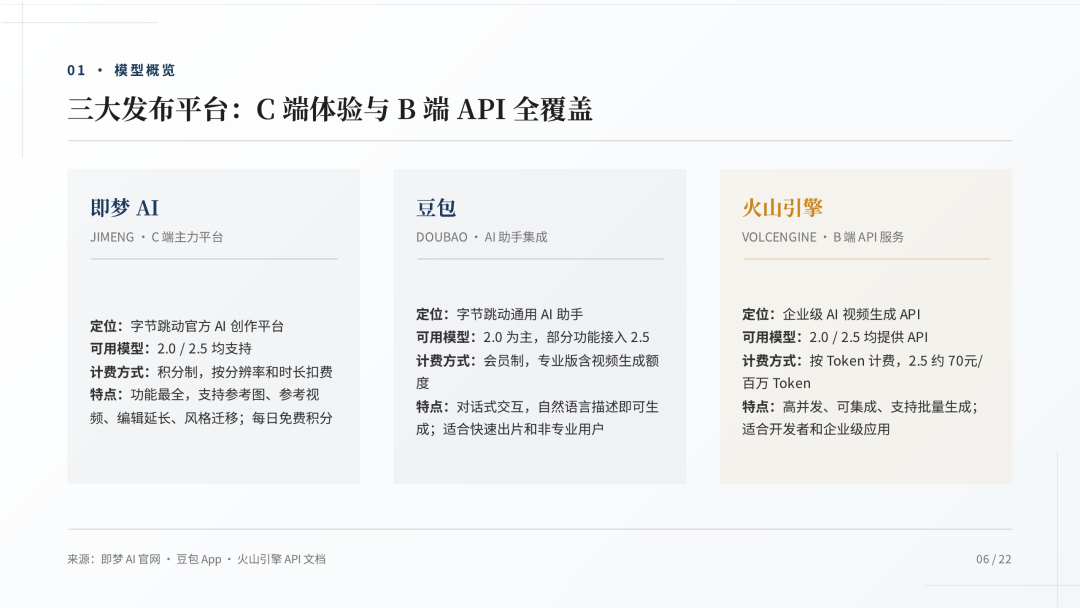Click the page number '06 / 22'
Screen dimensions: 1080x608
pos(993,559)
